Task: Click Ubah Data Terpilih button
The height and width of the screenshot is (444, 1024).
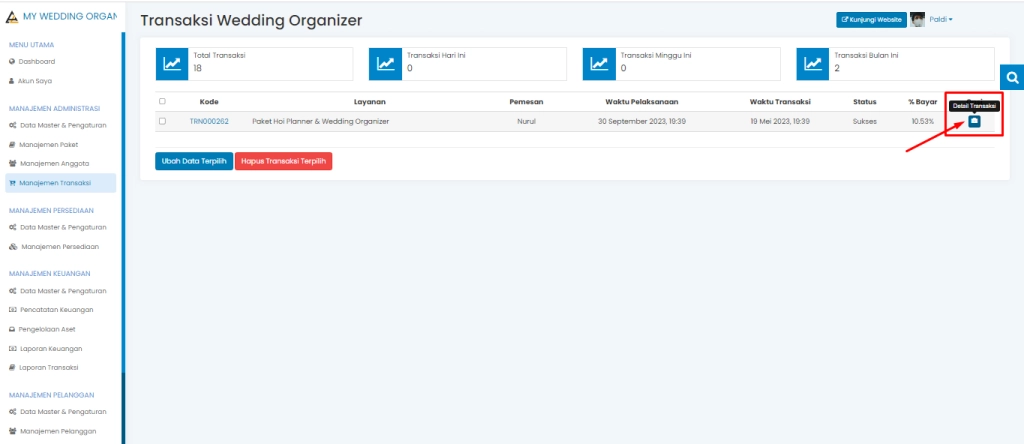Action: pos(193,160)
